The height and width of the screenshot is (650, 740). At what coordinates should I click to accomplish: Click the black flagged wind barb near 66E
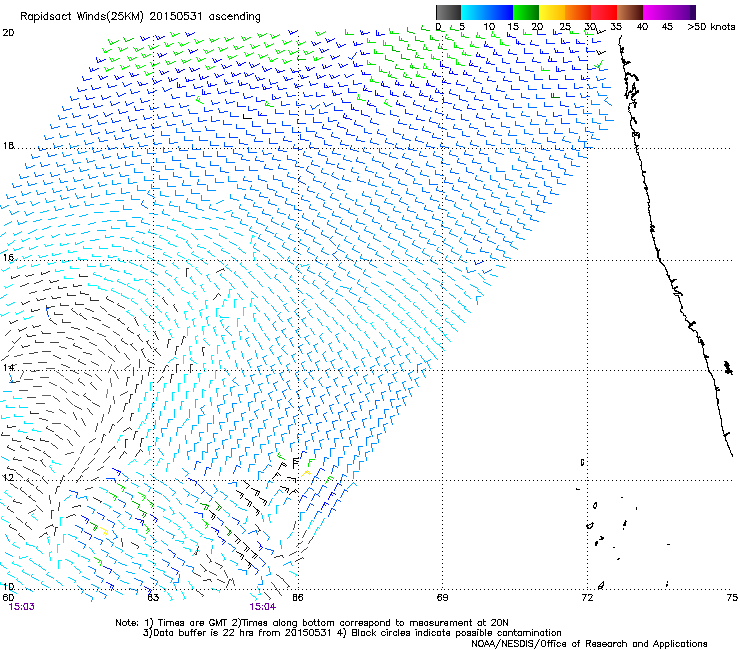[295, 463]
